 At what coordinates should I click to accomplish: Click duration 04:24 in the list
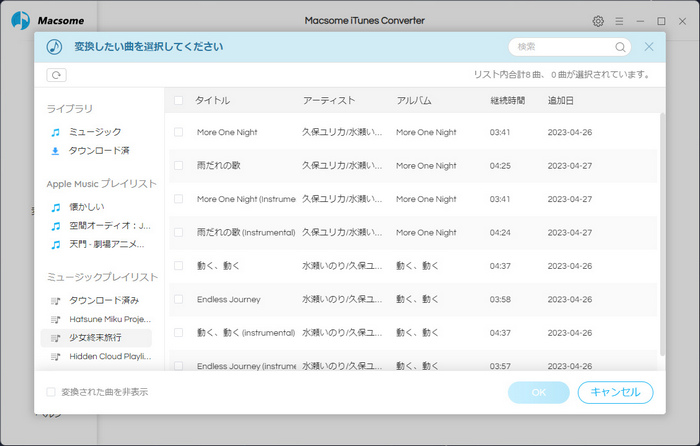[x=500, y=233]
